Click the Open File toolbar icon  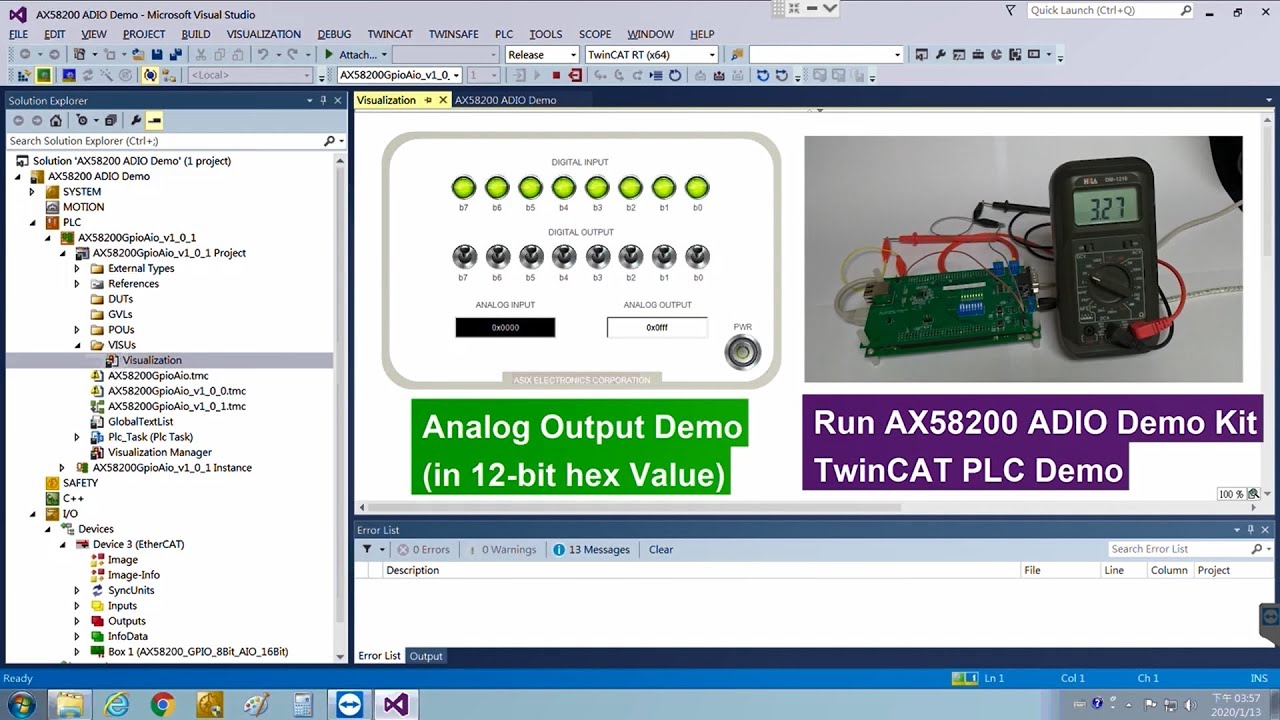(138, 54)
